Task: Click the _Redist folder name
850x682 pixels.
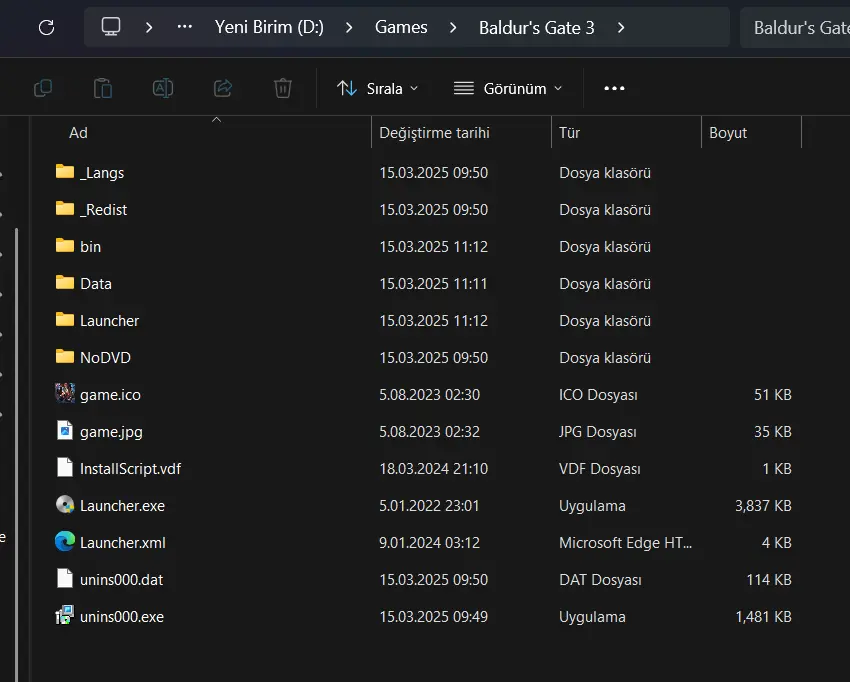Action: [104, 210]
